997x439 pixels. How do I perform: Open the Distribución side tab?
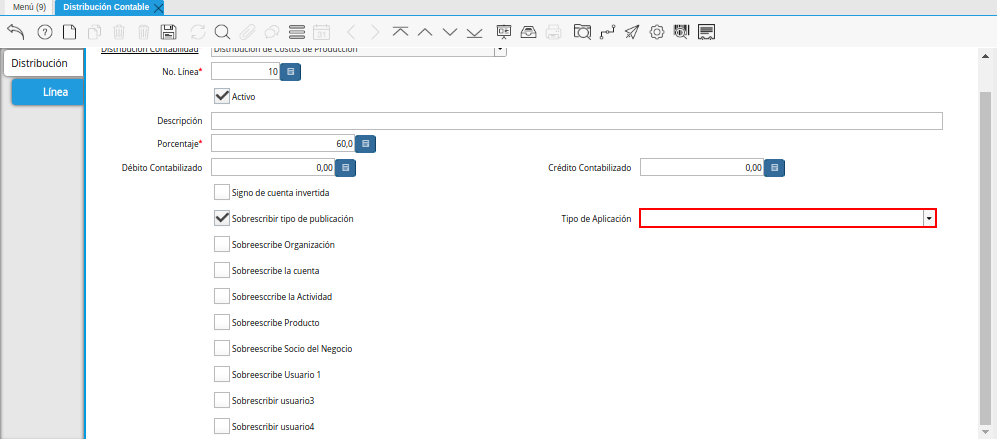(x=43, y=64)
